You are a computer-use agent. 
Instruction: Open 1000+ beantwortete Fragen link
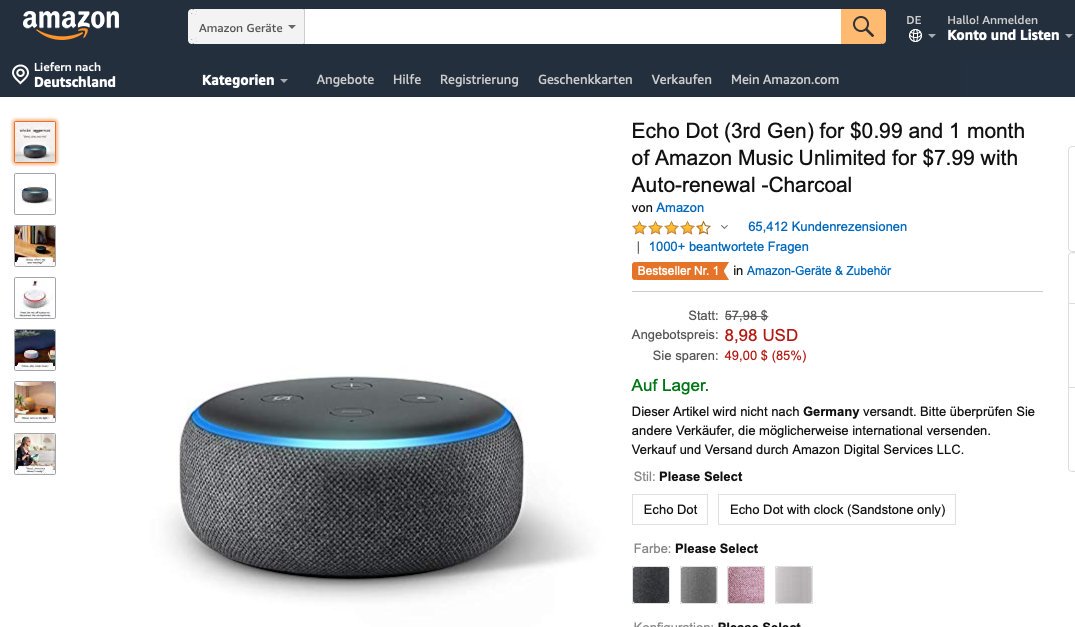[728, 247]
